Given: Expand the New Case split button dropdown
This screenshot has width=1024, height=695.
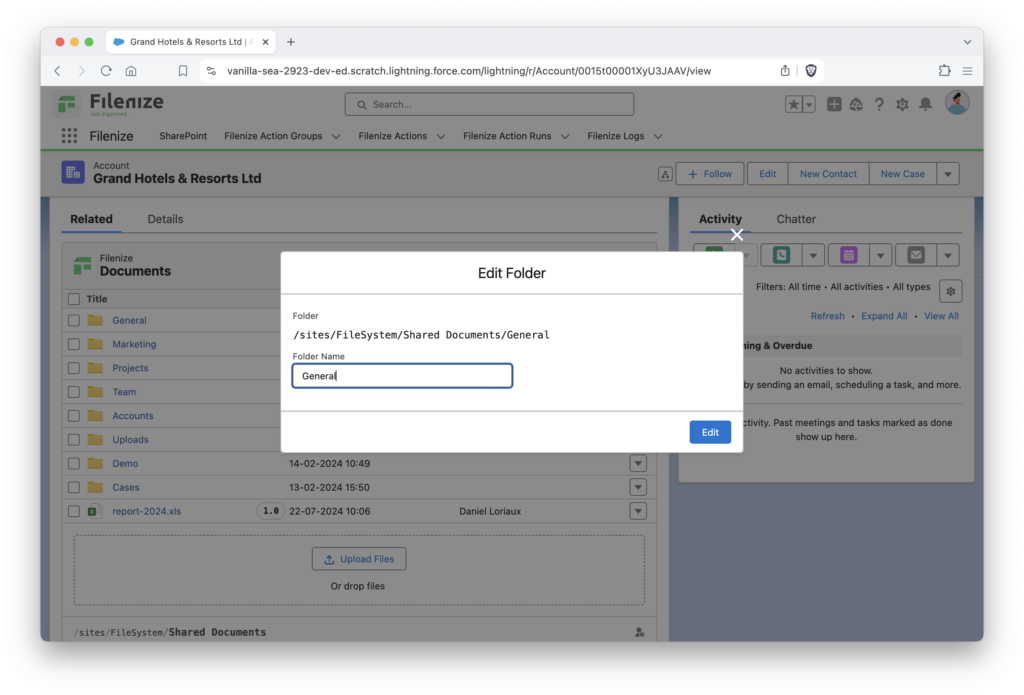Looking at the screenshot, I should [950, 173].
